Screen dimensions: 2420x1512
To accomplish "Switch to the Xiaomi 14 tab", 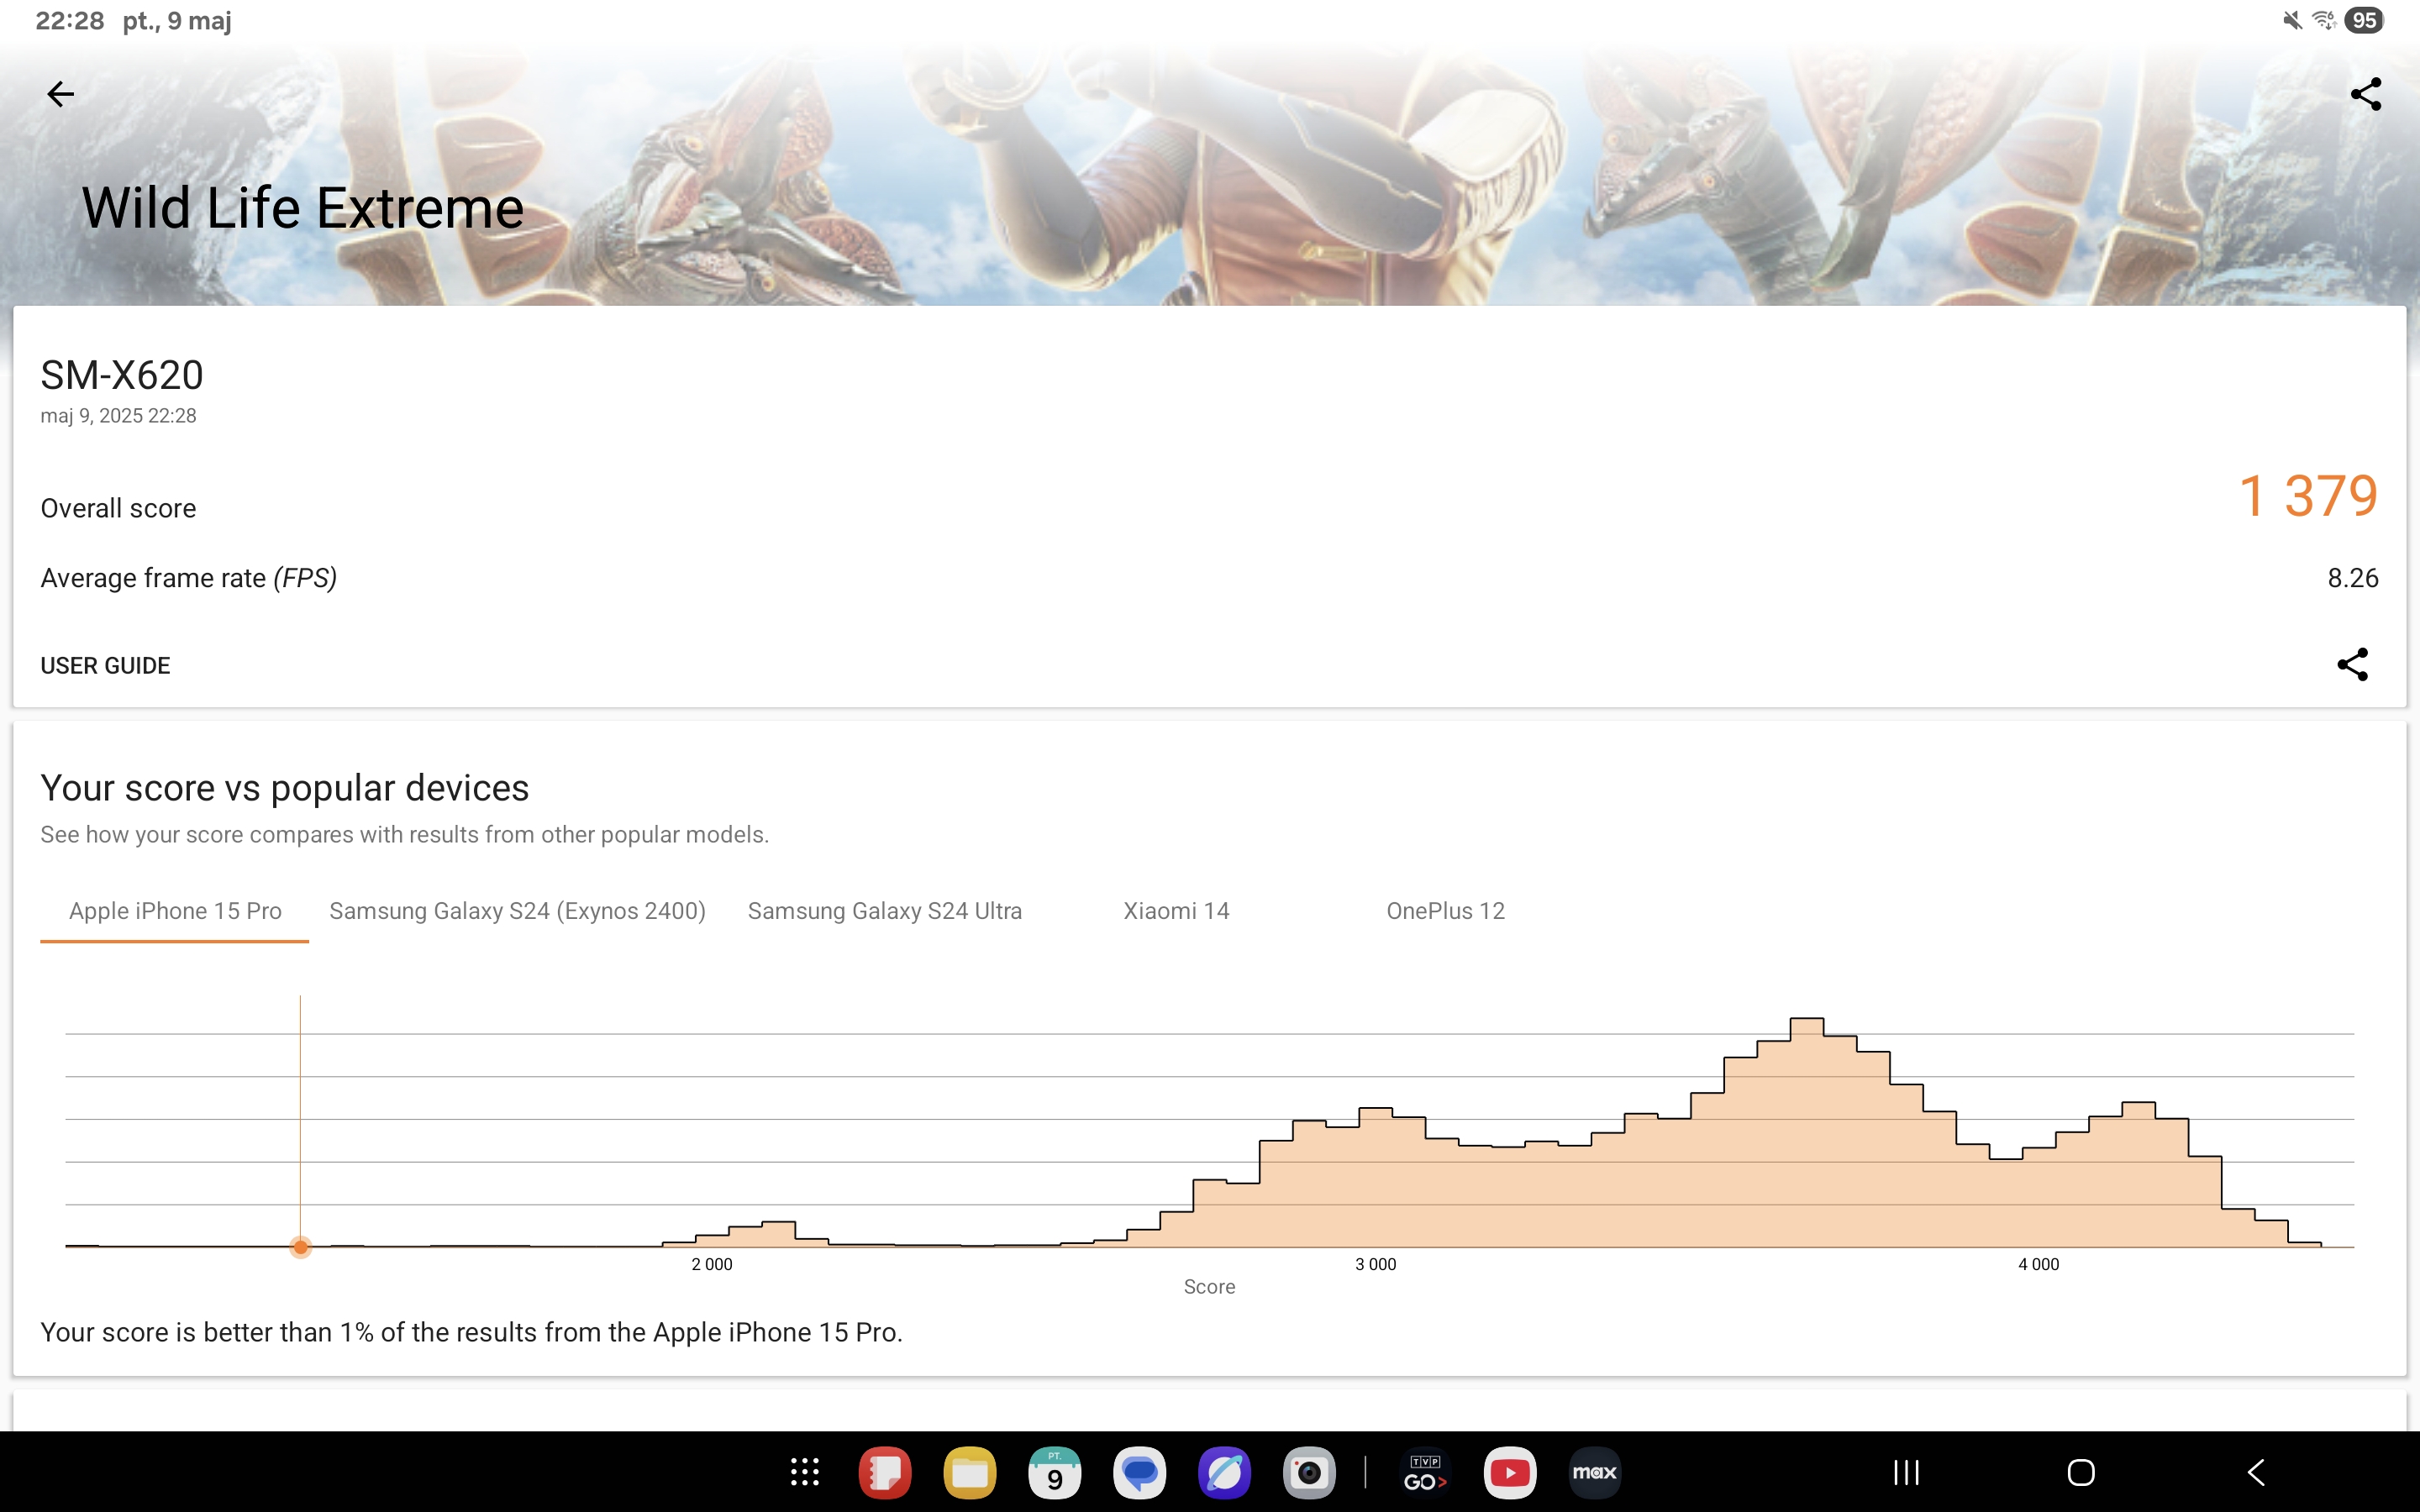I will click(x=1176, y=911).
